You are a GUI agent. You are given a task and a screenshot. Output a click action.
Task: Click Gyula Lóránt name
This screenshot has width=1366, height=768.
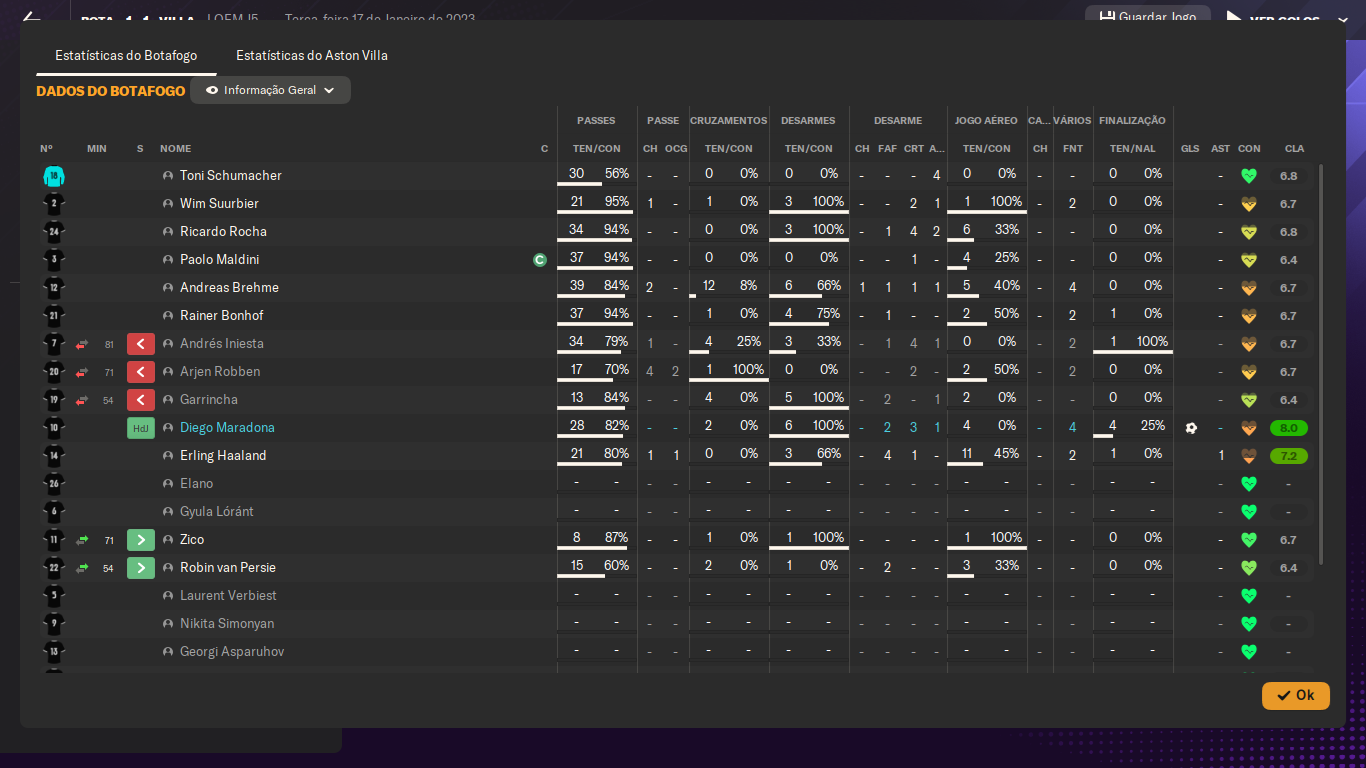point(217,512)
